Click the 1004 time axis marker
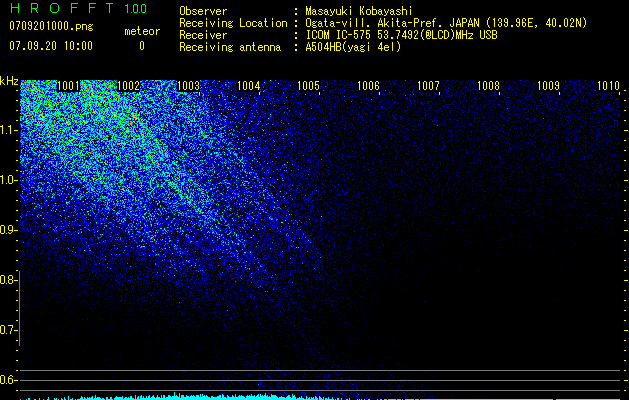This screenshot has width=629, height=400. click(248, 86)
